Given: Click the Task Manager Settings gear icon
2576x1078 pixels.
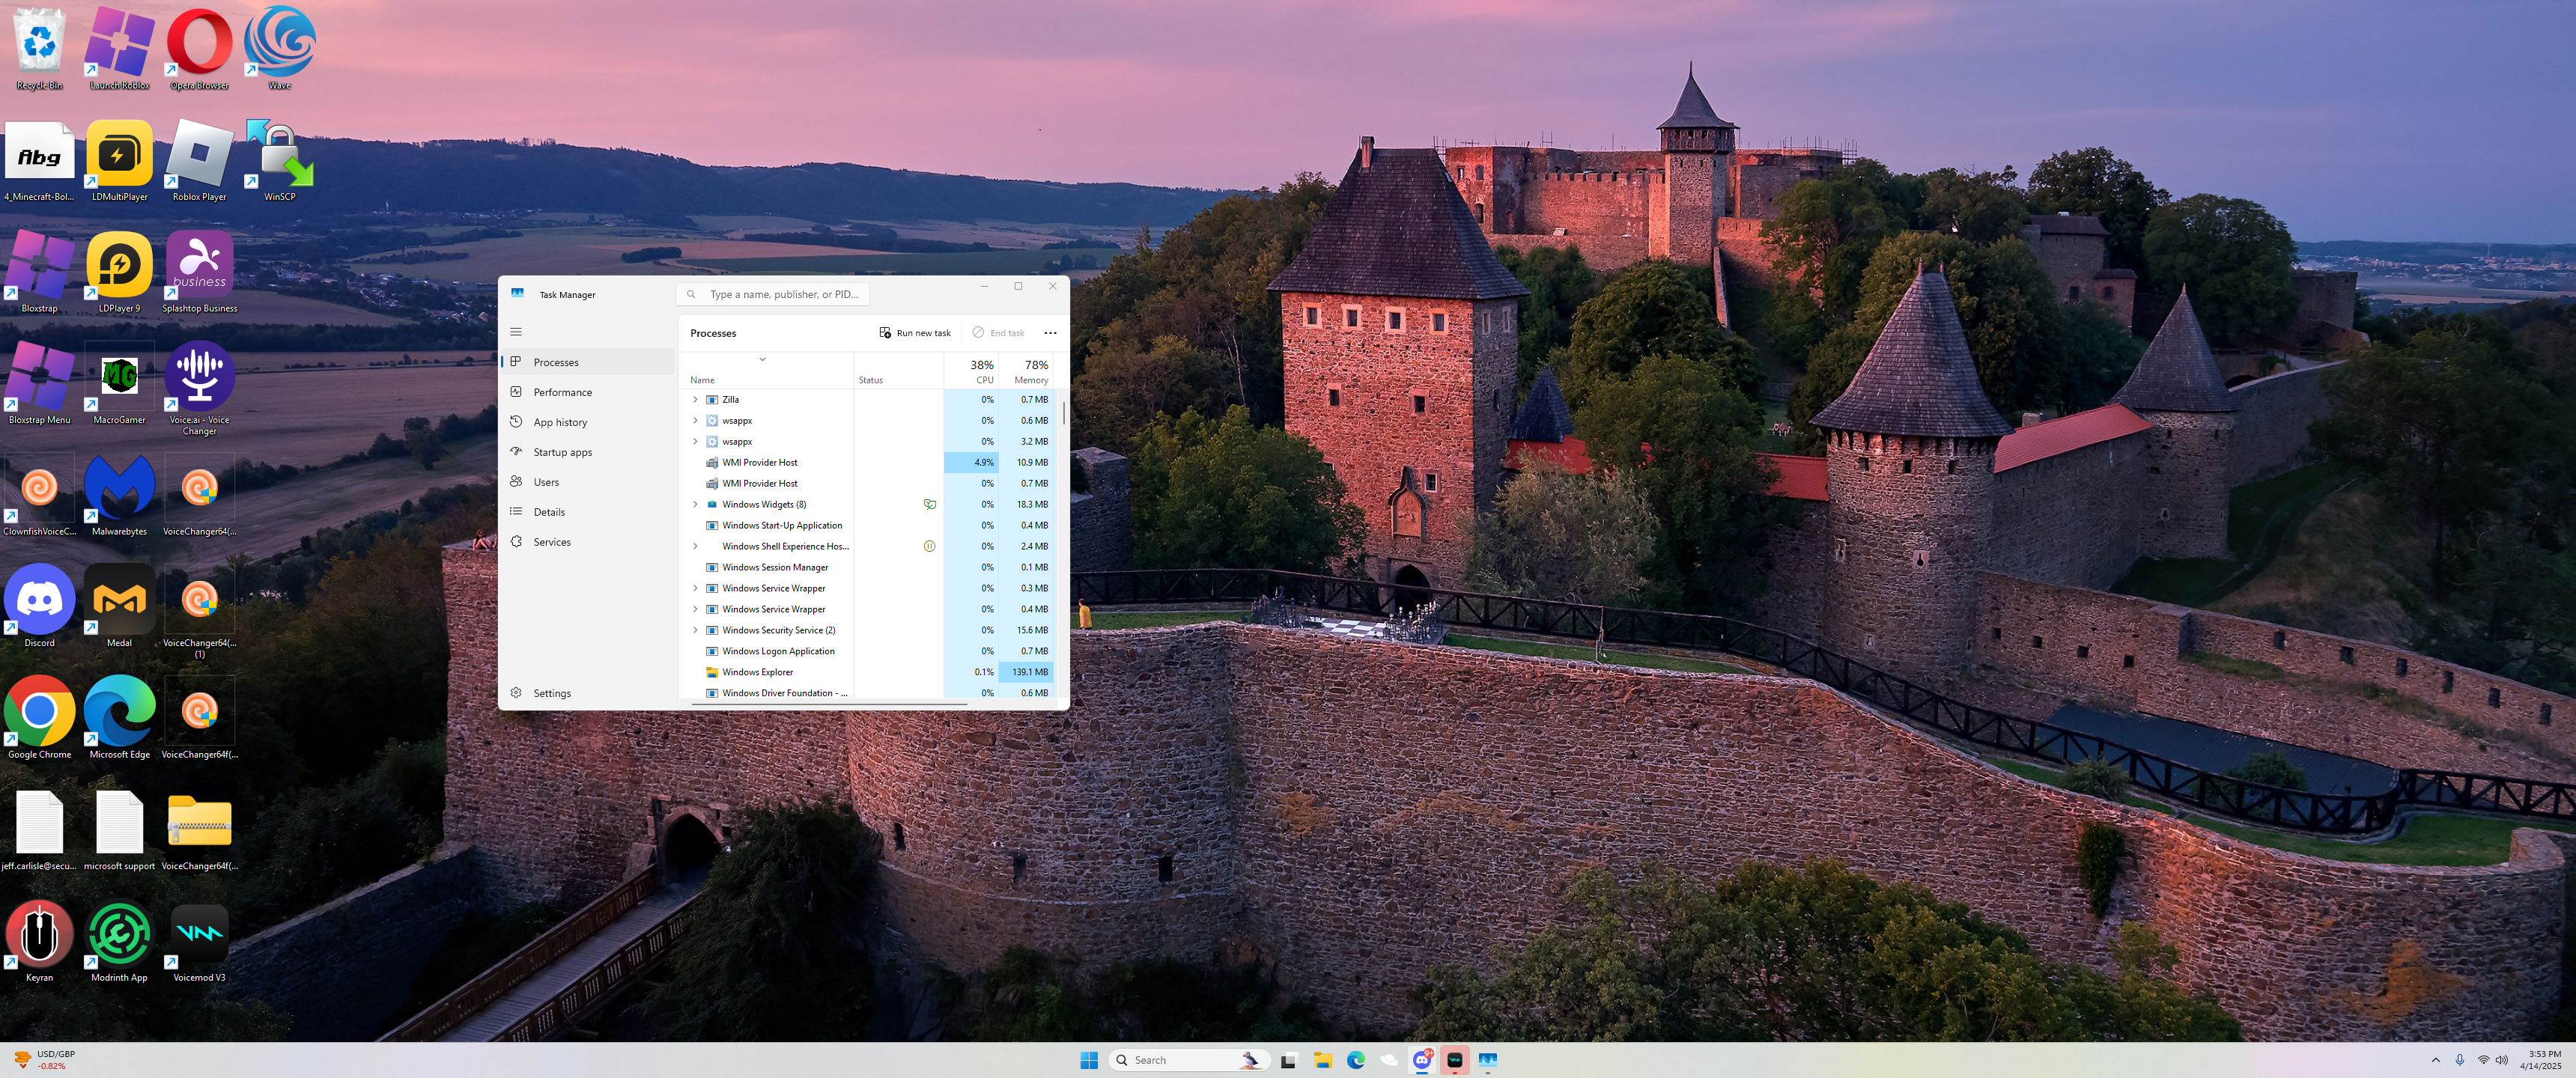Looking at the screenshot, I should coord(516,692).
